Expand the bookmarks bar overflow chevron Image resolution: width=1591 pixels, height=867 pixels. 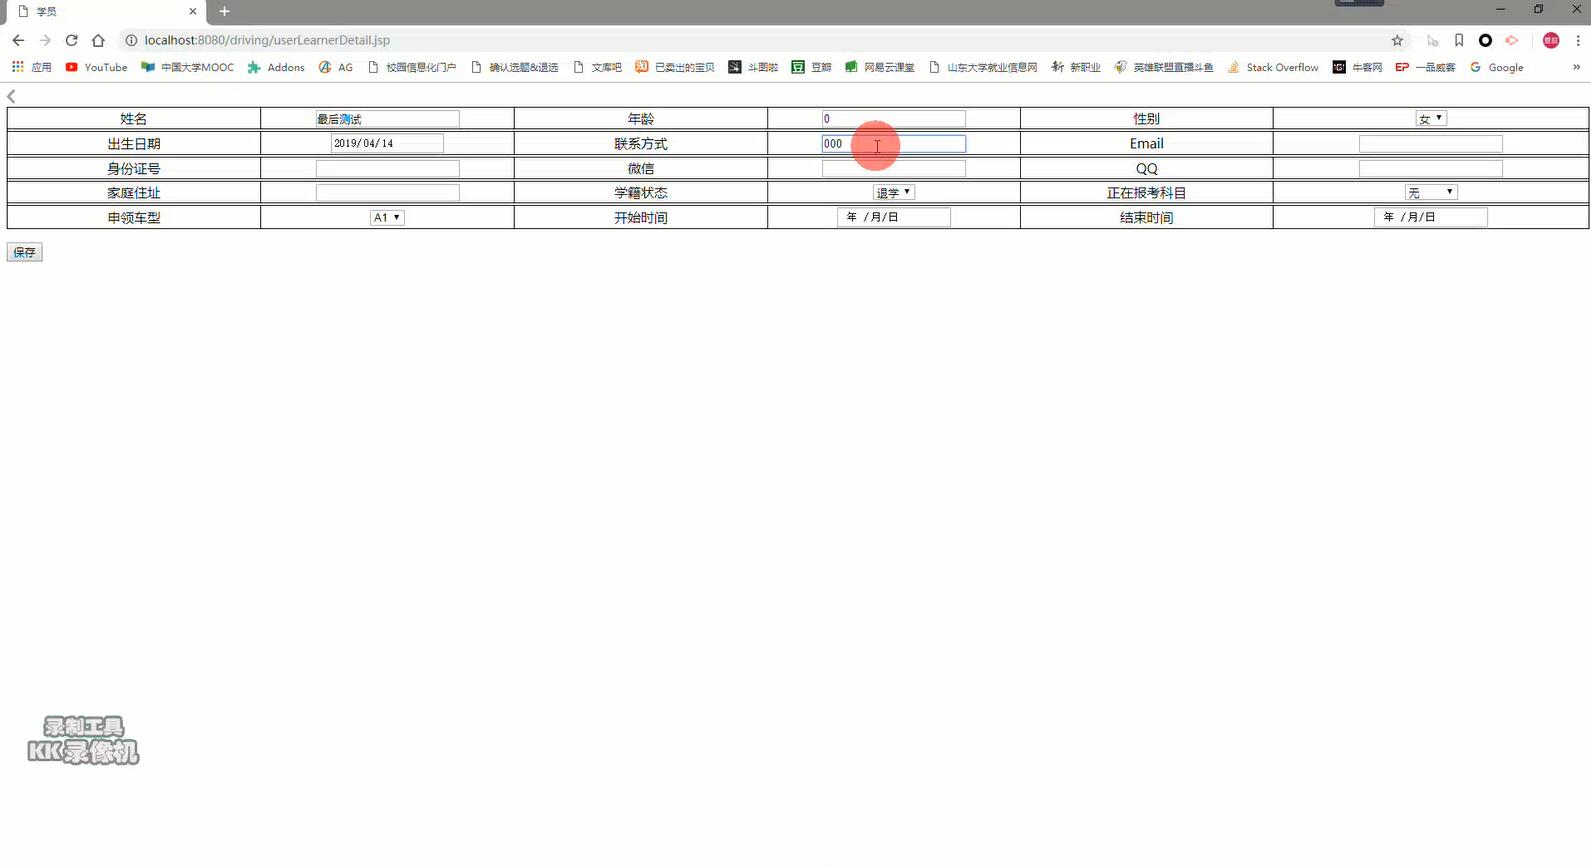click(1577, 67)
